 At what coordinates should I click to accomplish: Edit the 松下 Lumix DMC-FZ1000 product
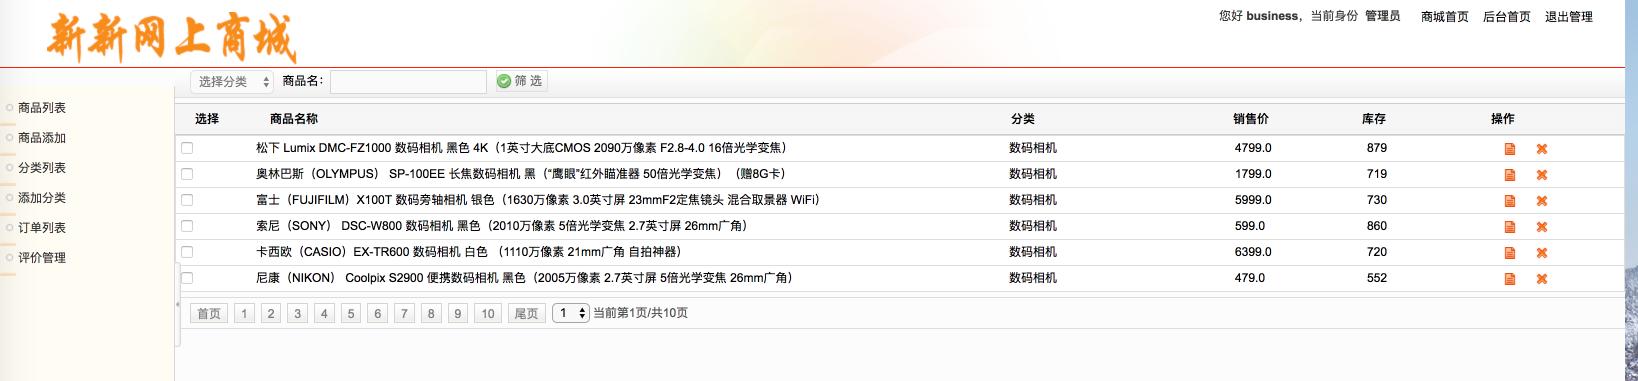tap(1510, 149)
